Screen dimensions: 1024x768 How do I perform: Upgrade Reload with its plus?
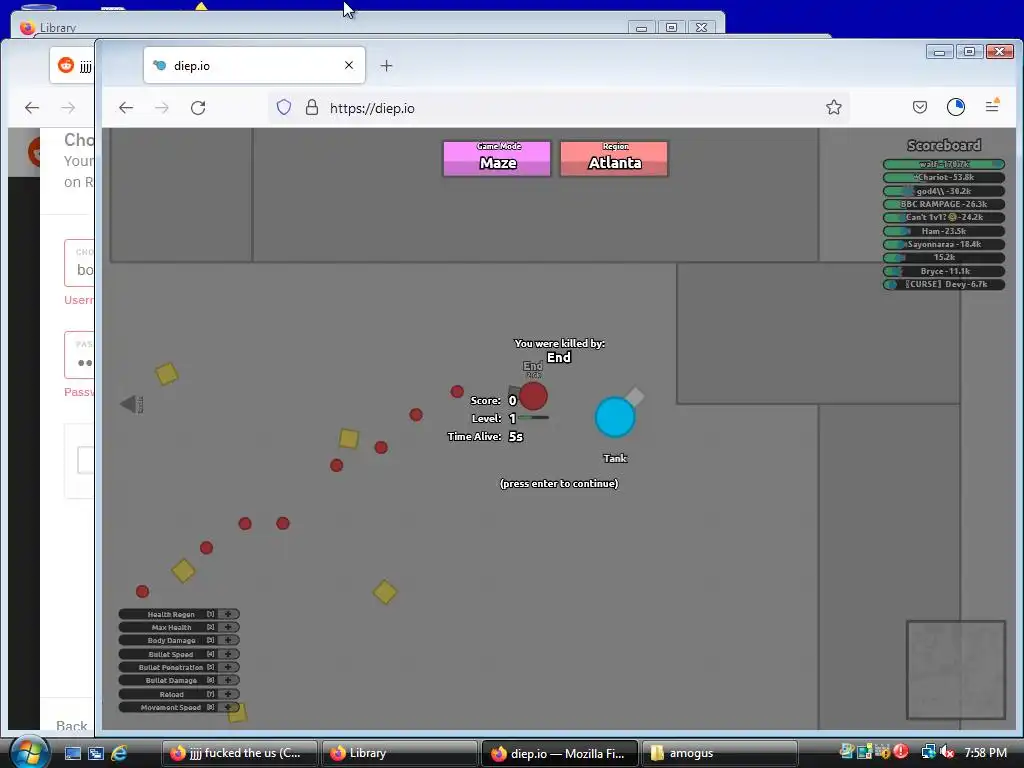[x=228, y=694]
